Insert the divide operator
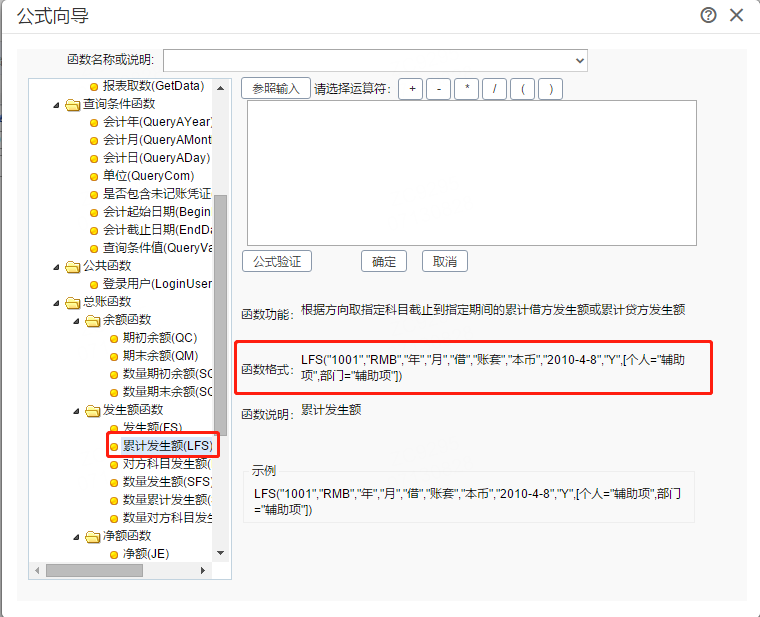The image size is (760, 617). 494,89
